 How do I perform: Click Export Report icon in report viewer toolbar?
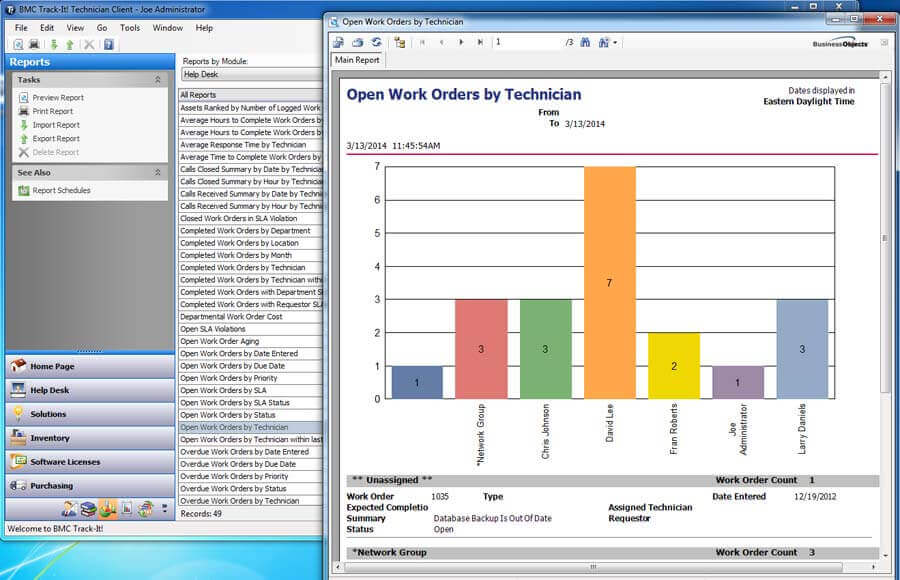coord(339,42)
